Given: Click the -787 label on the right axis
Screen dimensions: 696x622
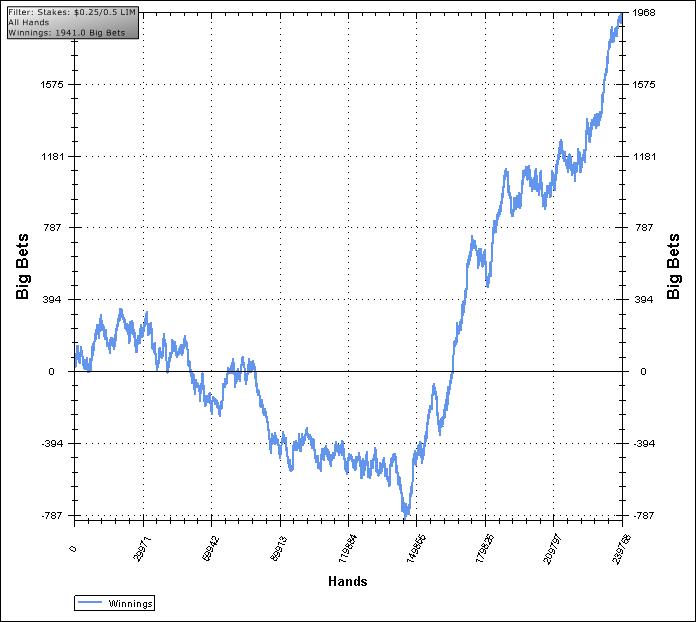Looking at the screenshot, I should [643, 515].
